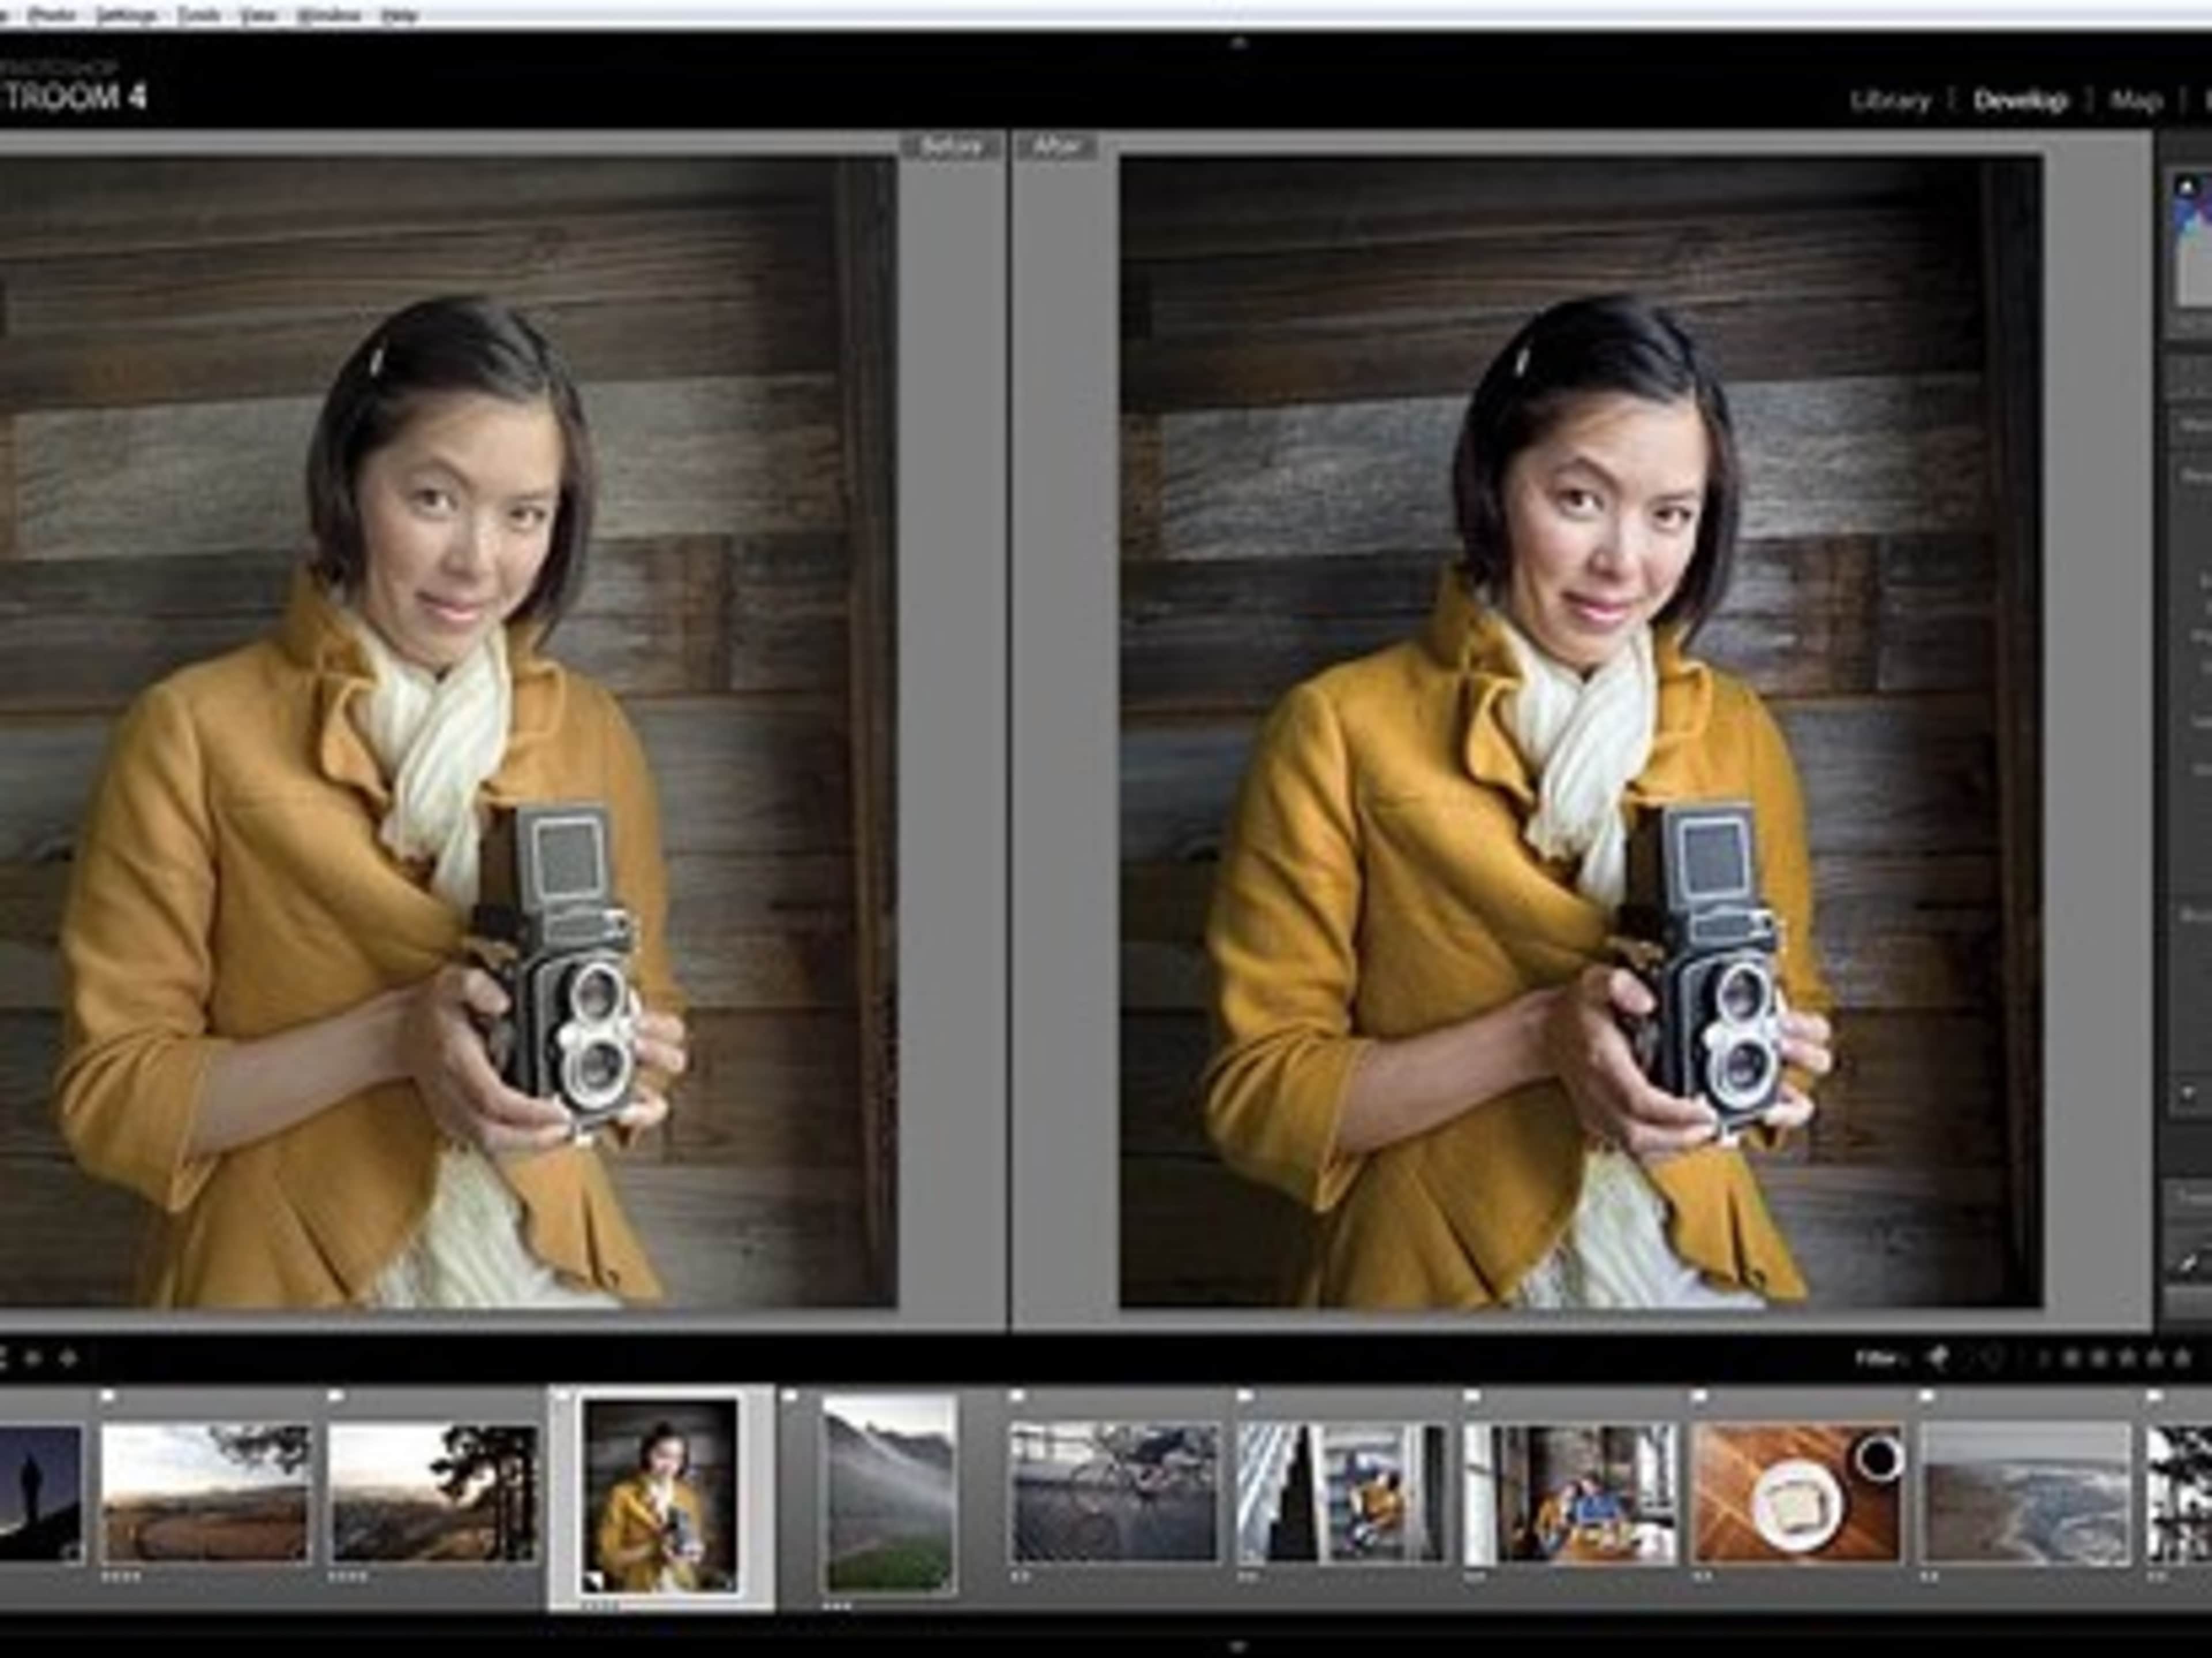Collapse the top panel using its arrow
The width and height of the screenshot is (2212, 1658).
[1239, 42]
